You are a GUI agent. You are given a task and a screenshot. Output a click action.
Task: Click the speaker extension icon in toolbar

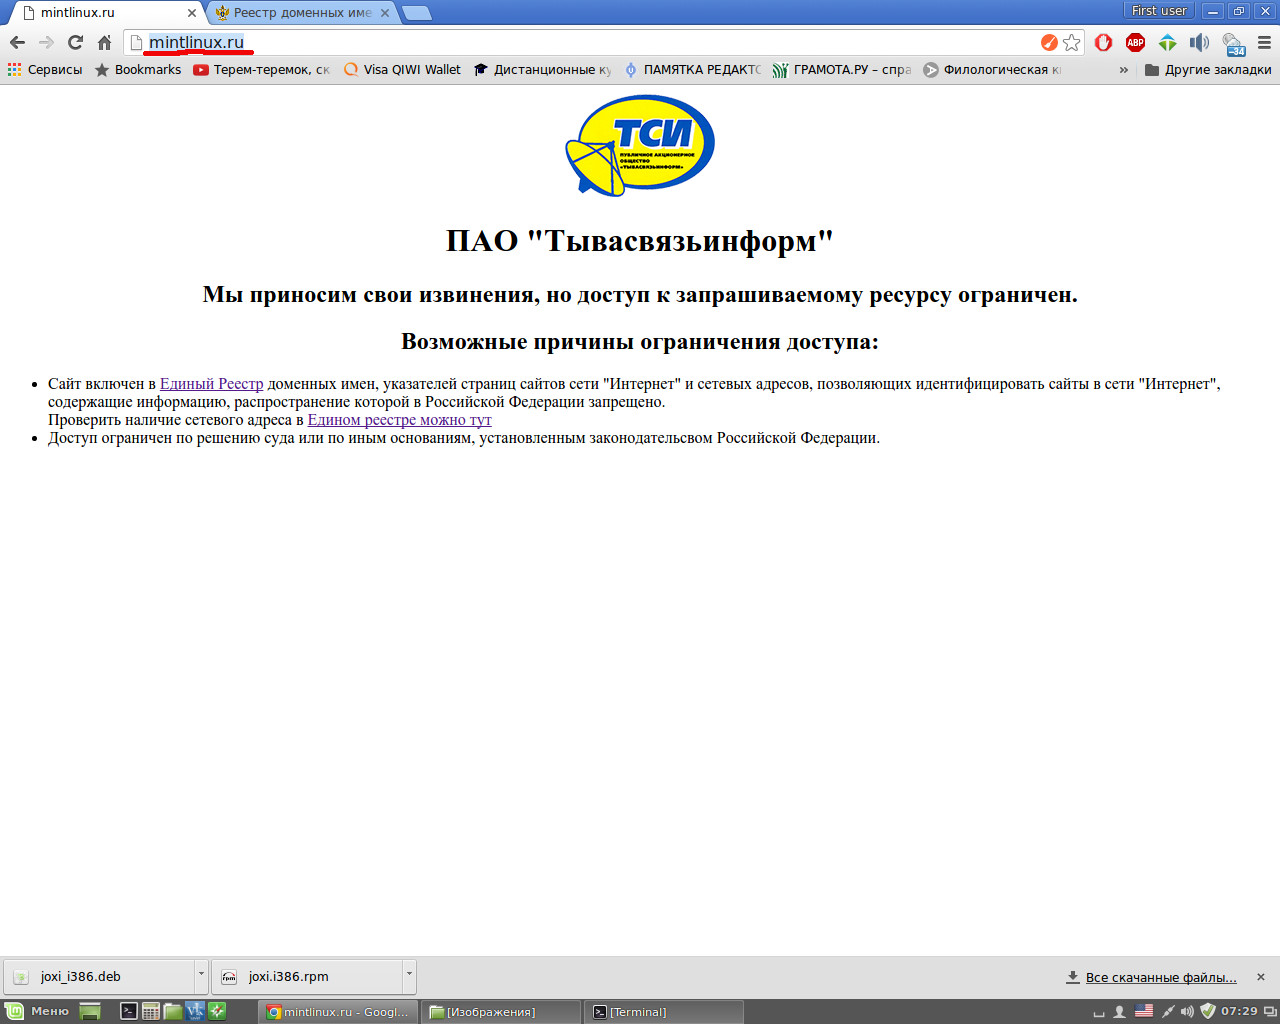click(1199, 42)
